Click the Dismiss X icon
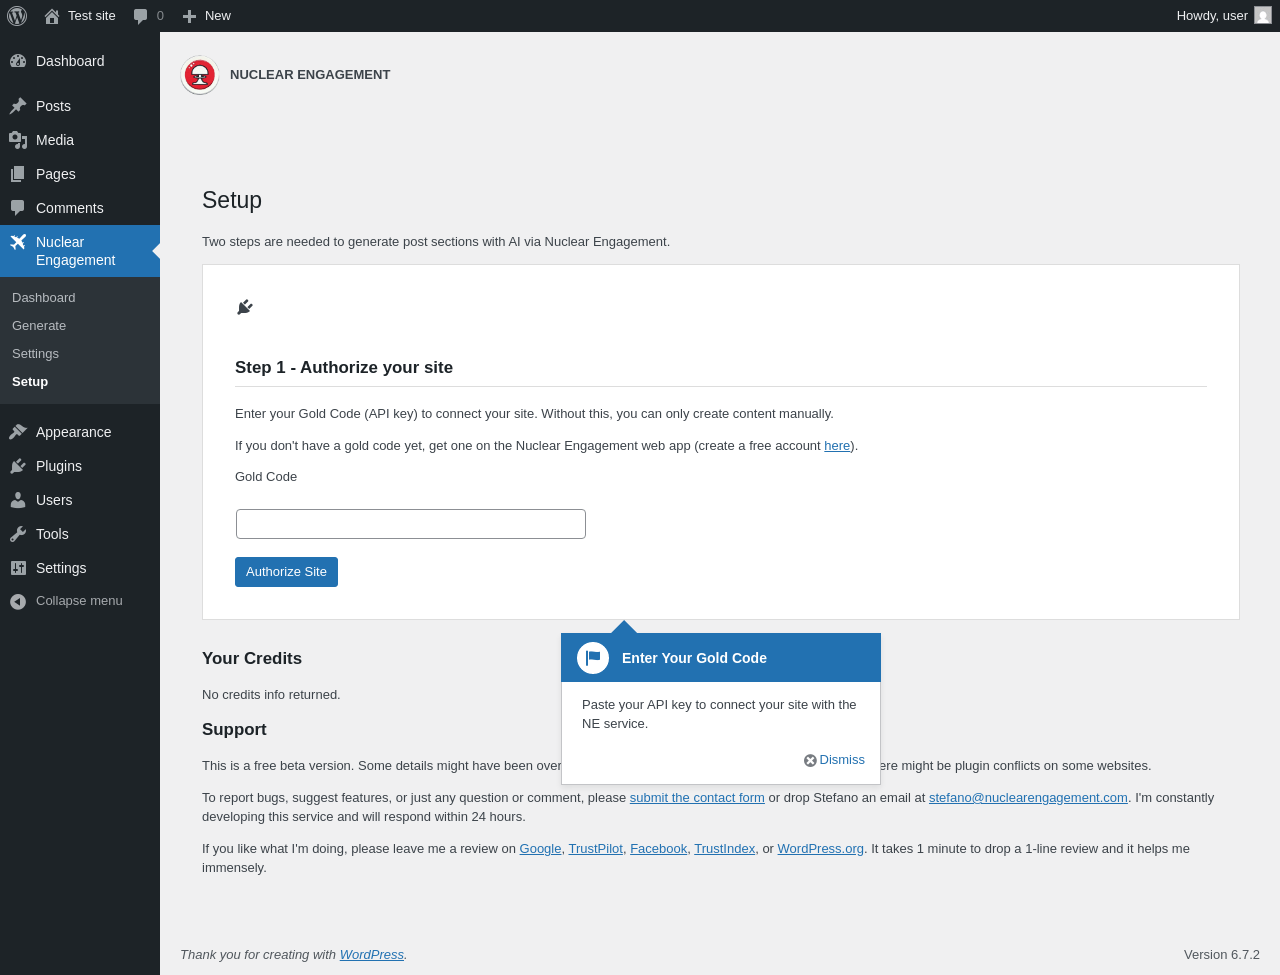 (x=810, y=760)
